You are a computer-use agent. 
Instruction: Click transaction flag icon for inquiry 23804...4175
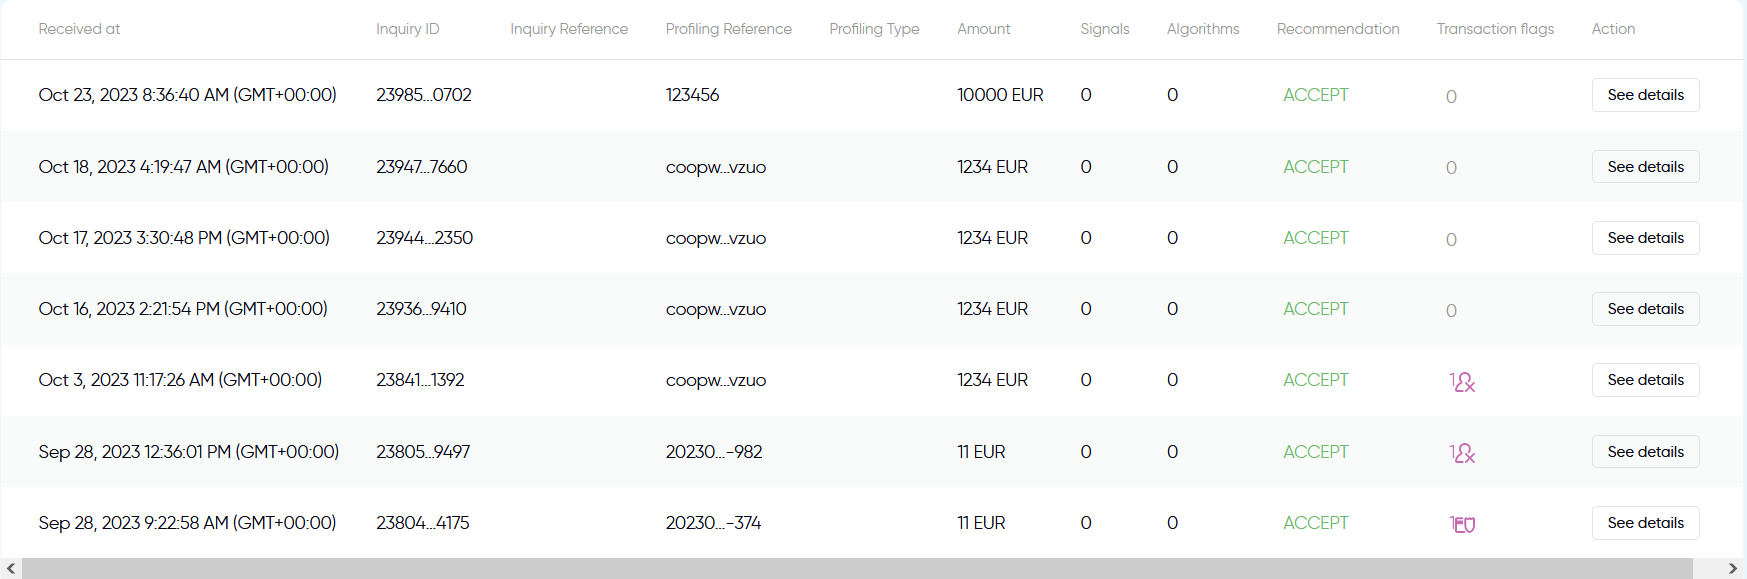1465,524
